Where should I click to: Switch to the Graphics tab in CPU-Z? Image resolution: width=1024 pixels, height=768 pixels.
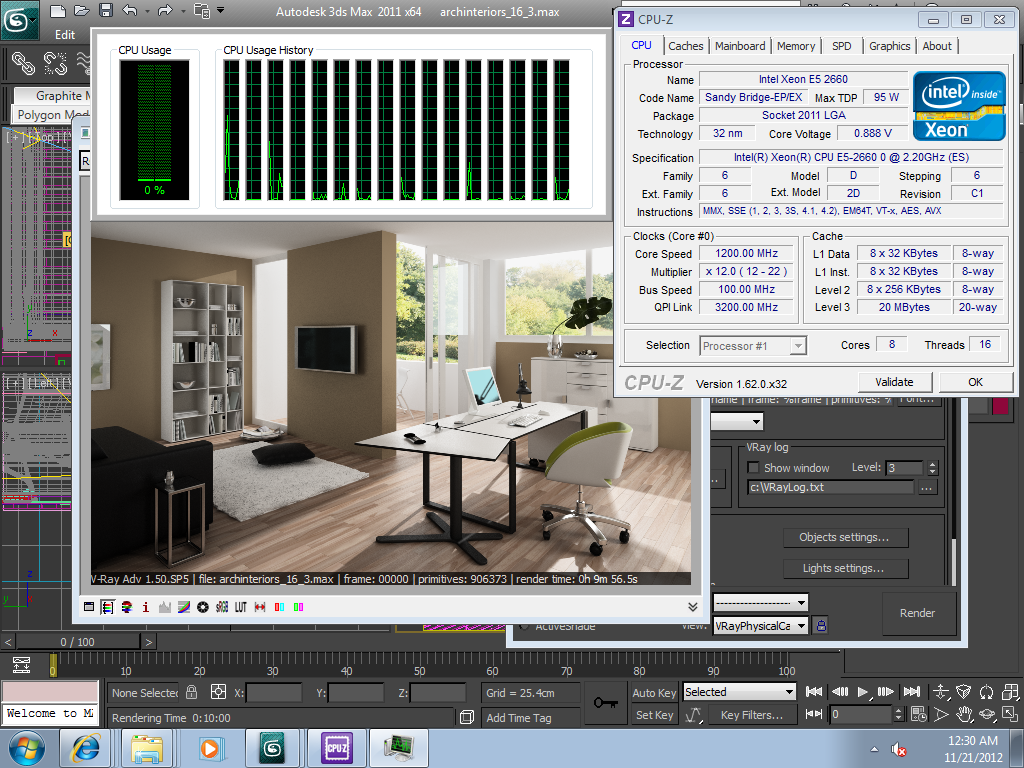coord(889,46)
